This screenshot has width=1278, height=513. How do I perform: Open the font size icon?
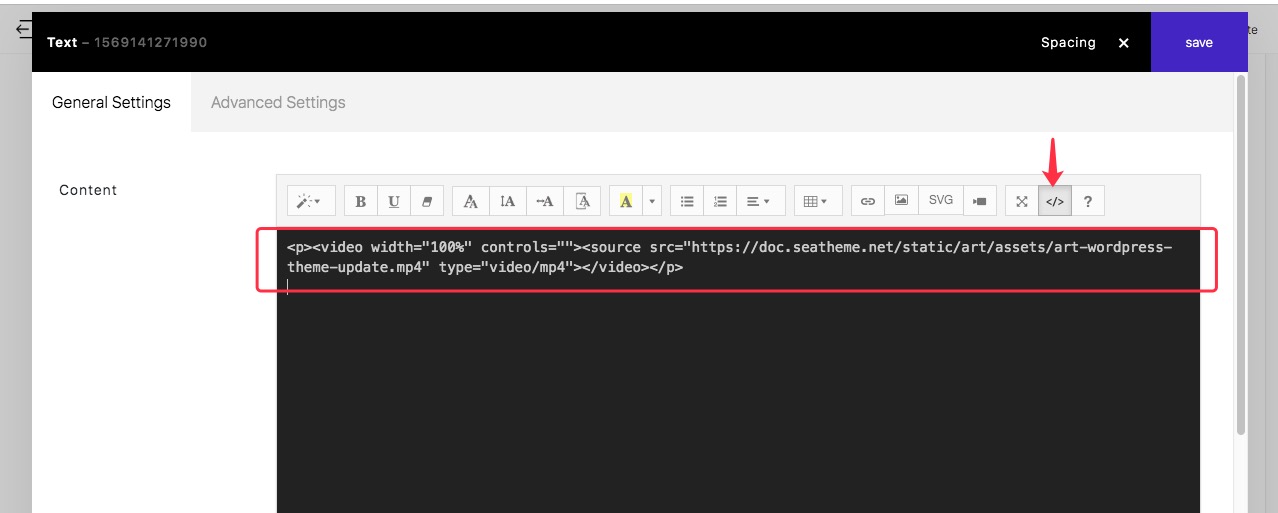click(582, 201)
